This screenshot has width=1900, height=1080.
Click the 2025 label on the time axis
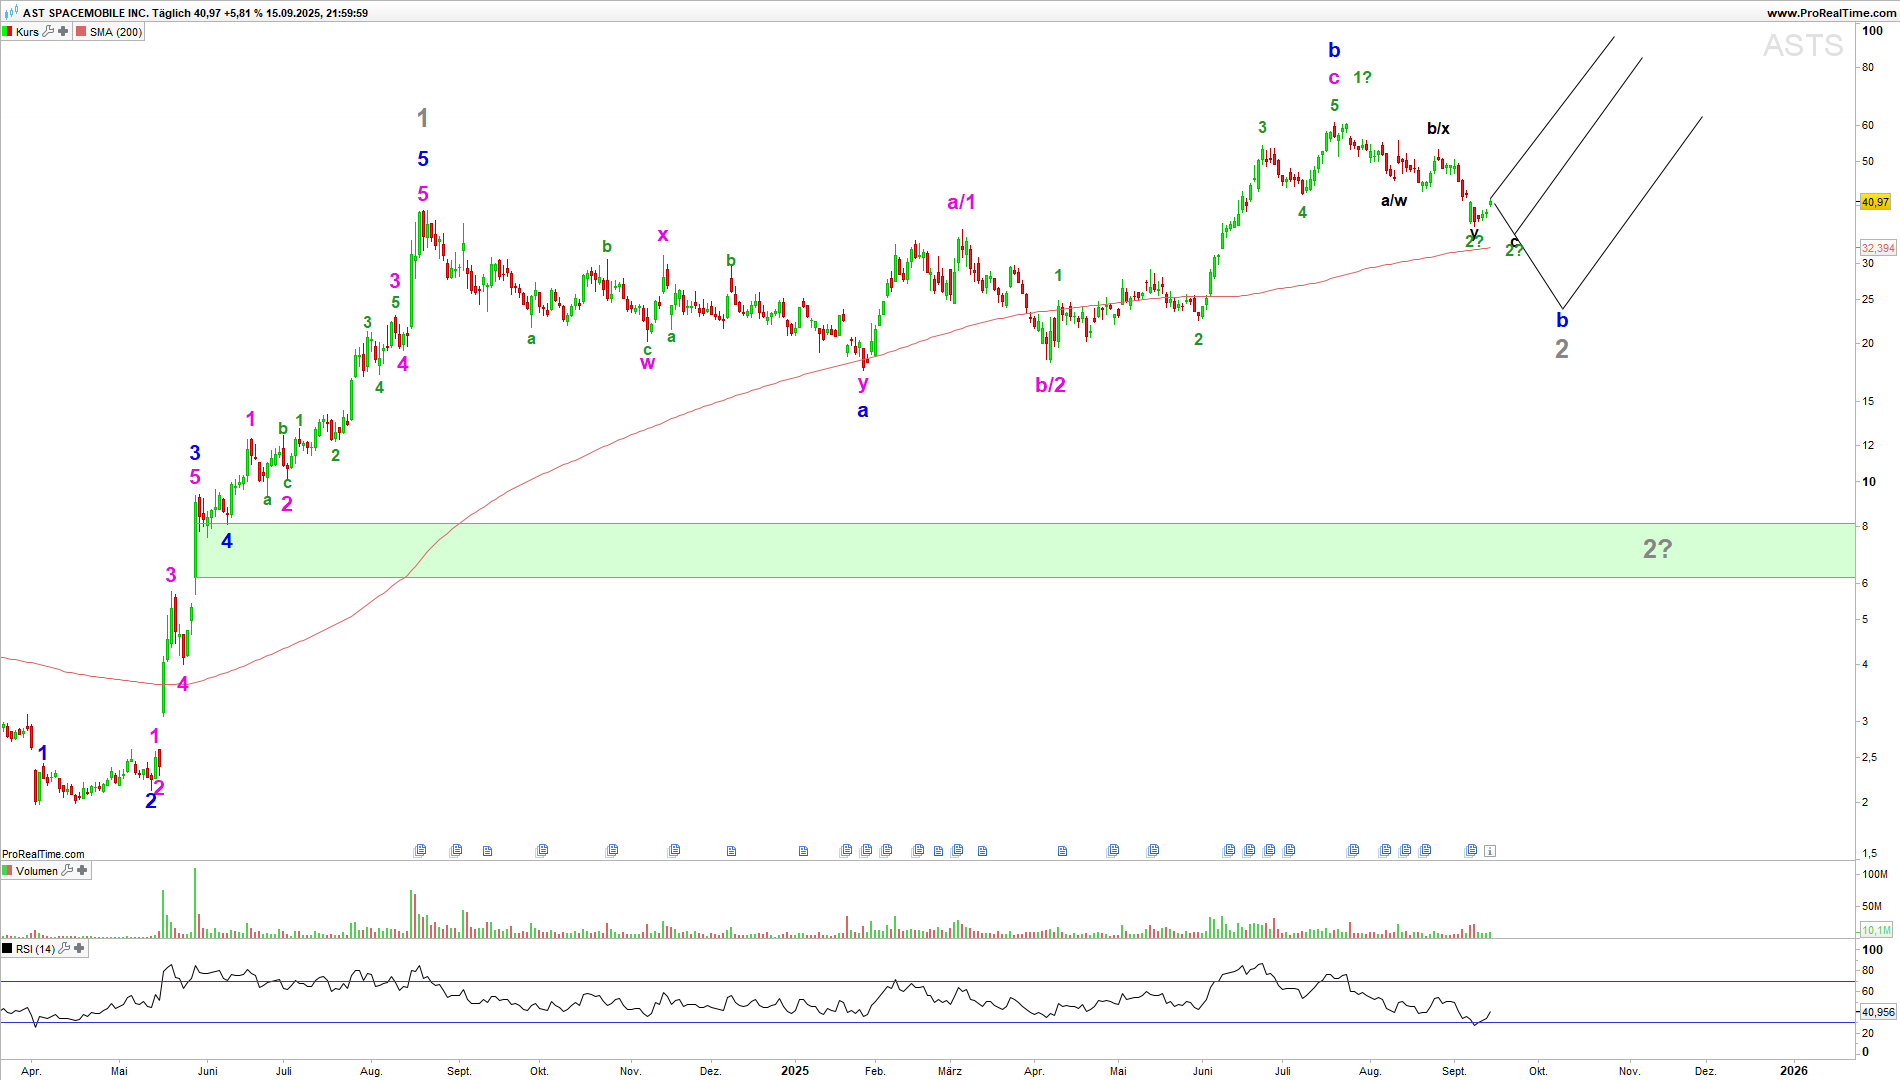(x=795, y=1071)
